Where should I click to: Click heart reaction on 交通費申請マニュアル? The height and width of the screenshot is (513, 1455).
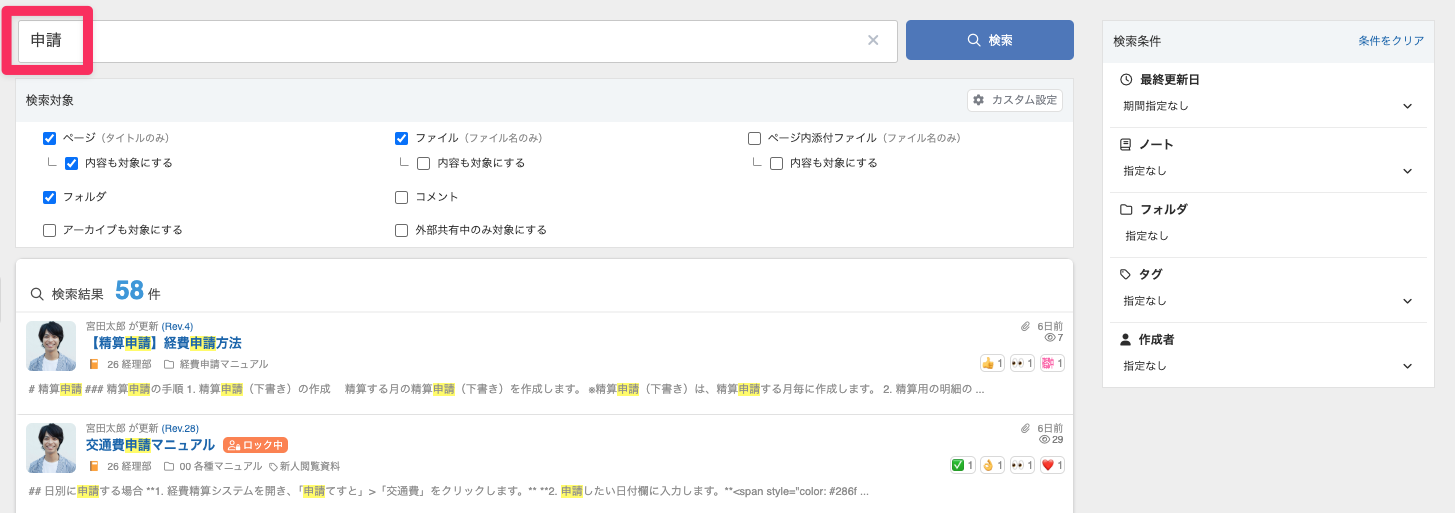click(x=1052, y=465)
